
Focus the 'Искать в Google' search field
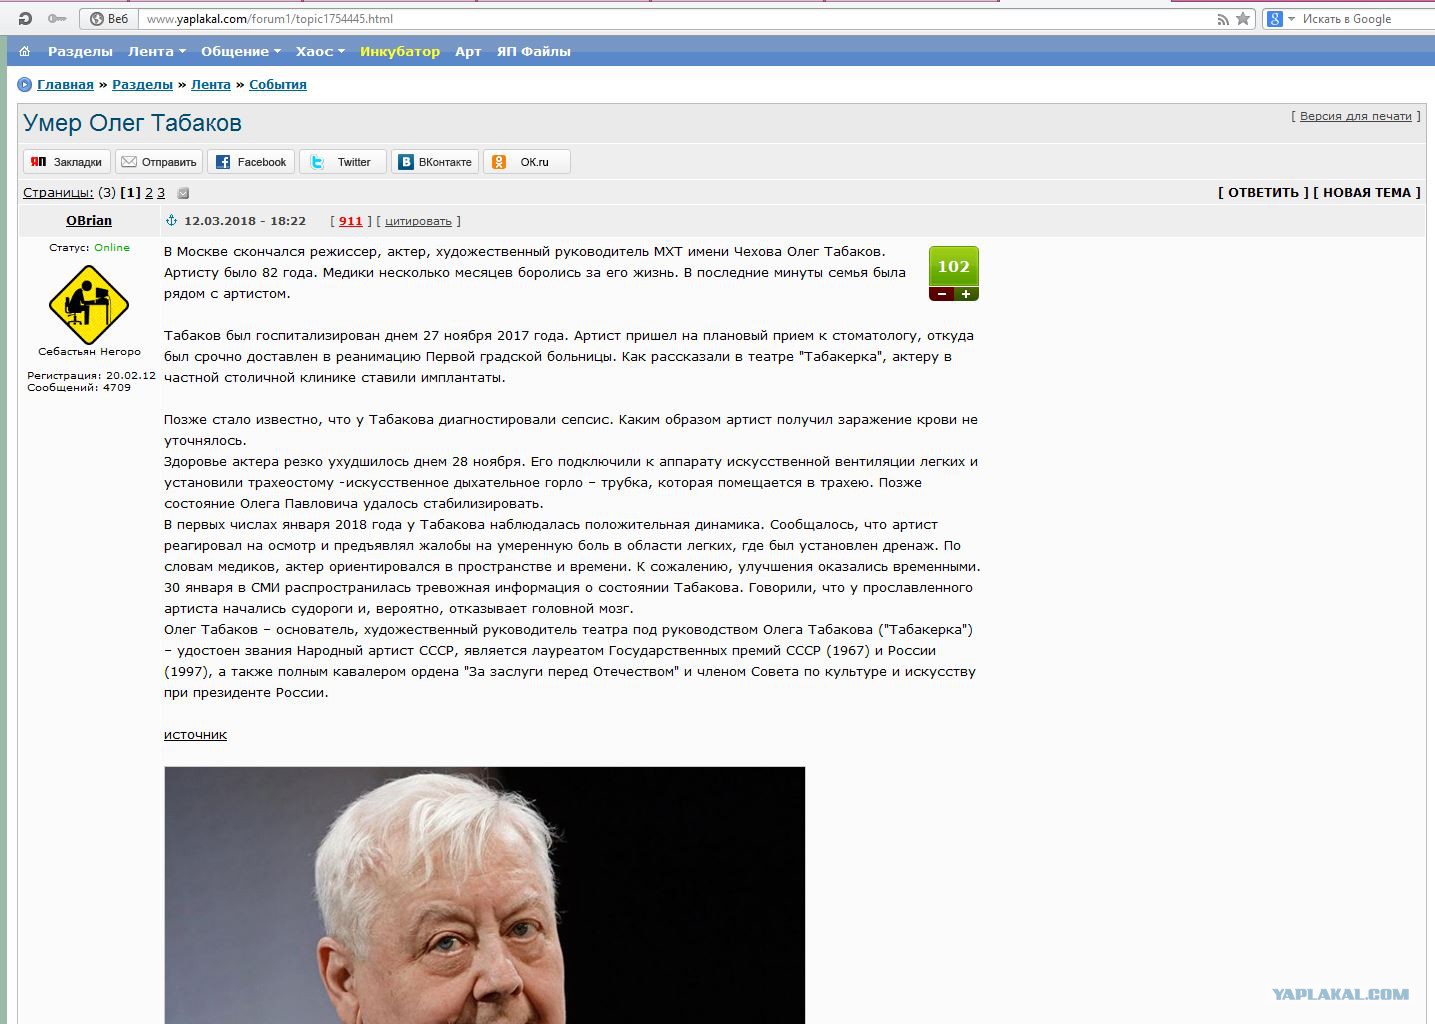(1367, 19)
